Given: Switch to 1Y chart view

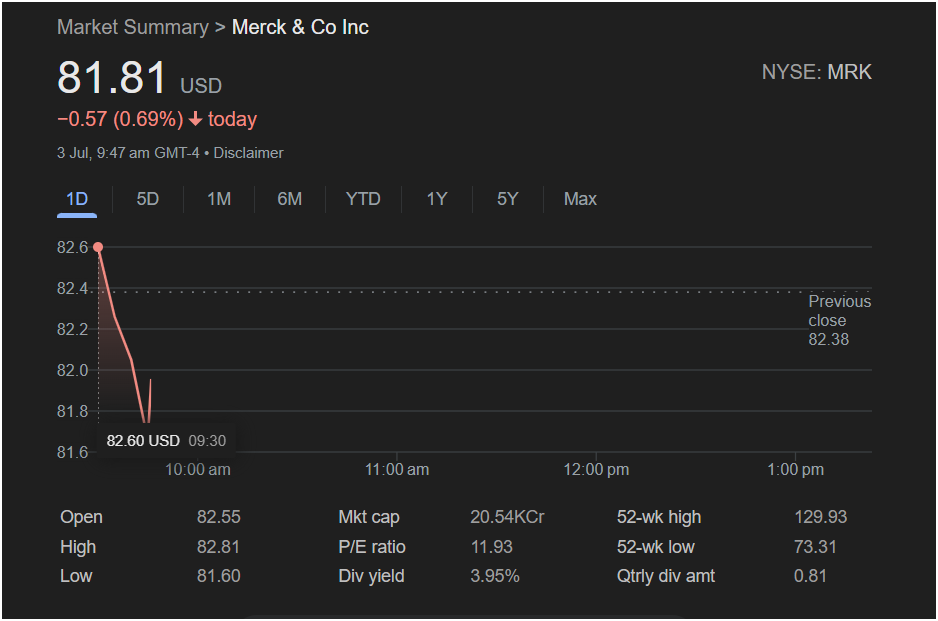Looking at the screenshot, I should 437,199.
